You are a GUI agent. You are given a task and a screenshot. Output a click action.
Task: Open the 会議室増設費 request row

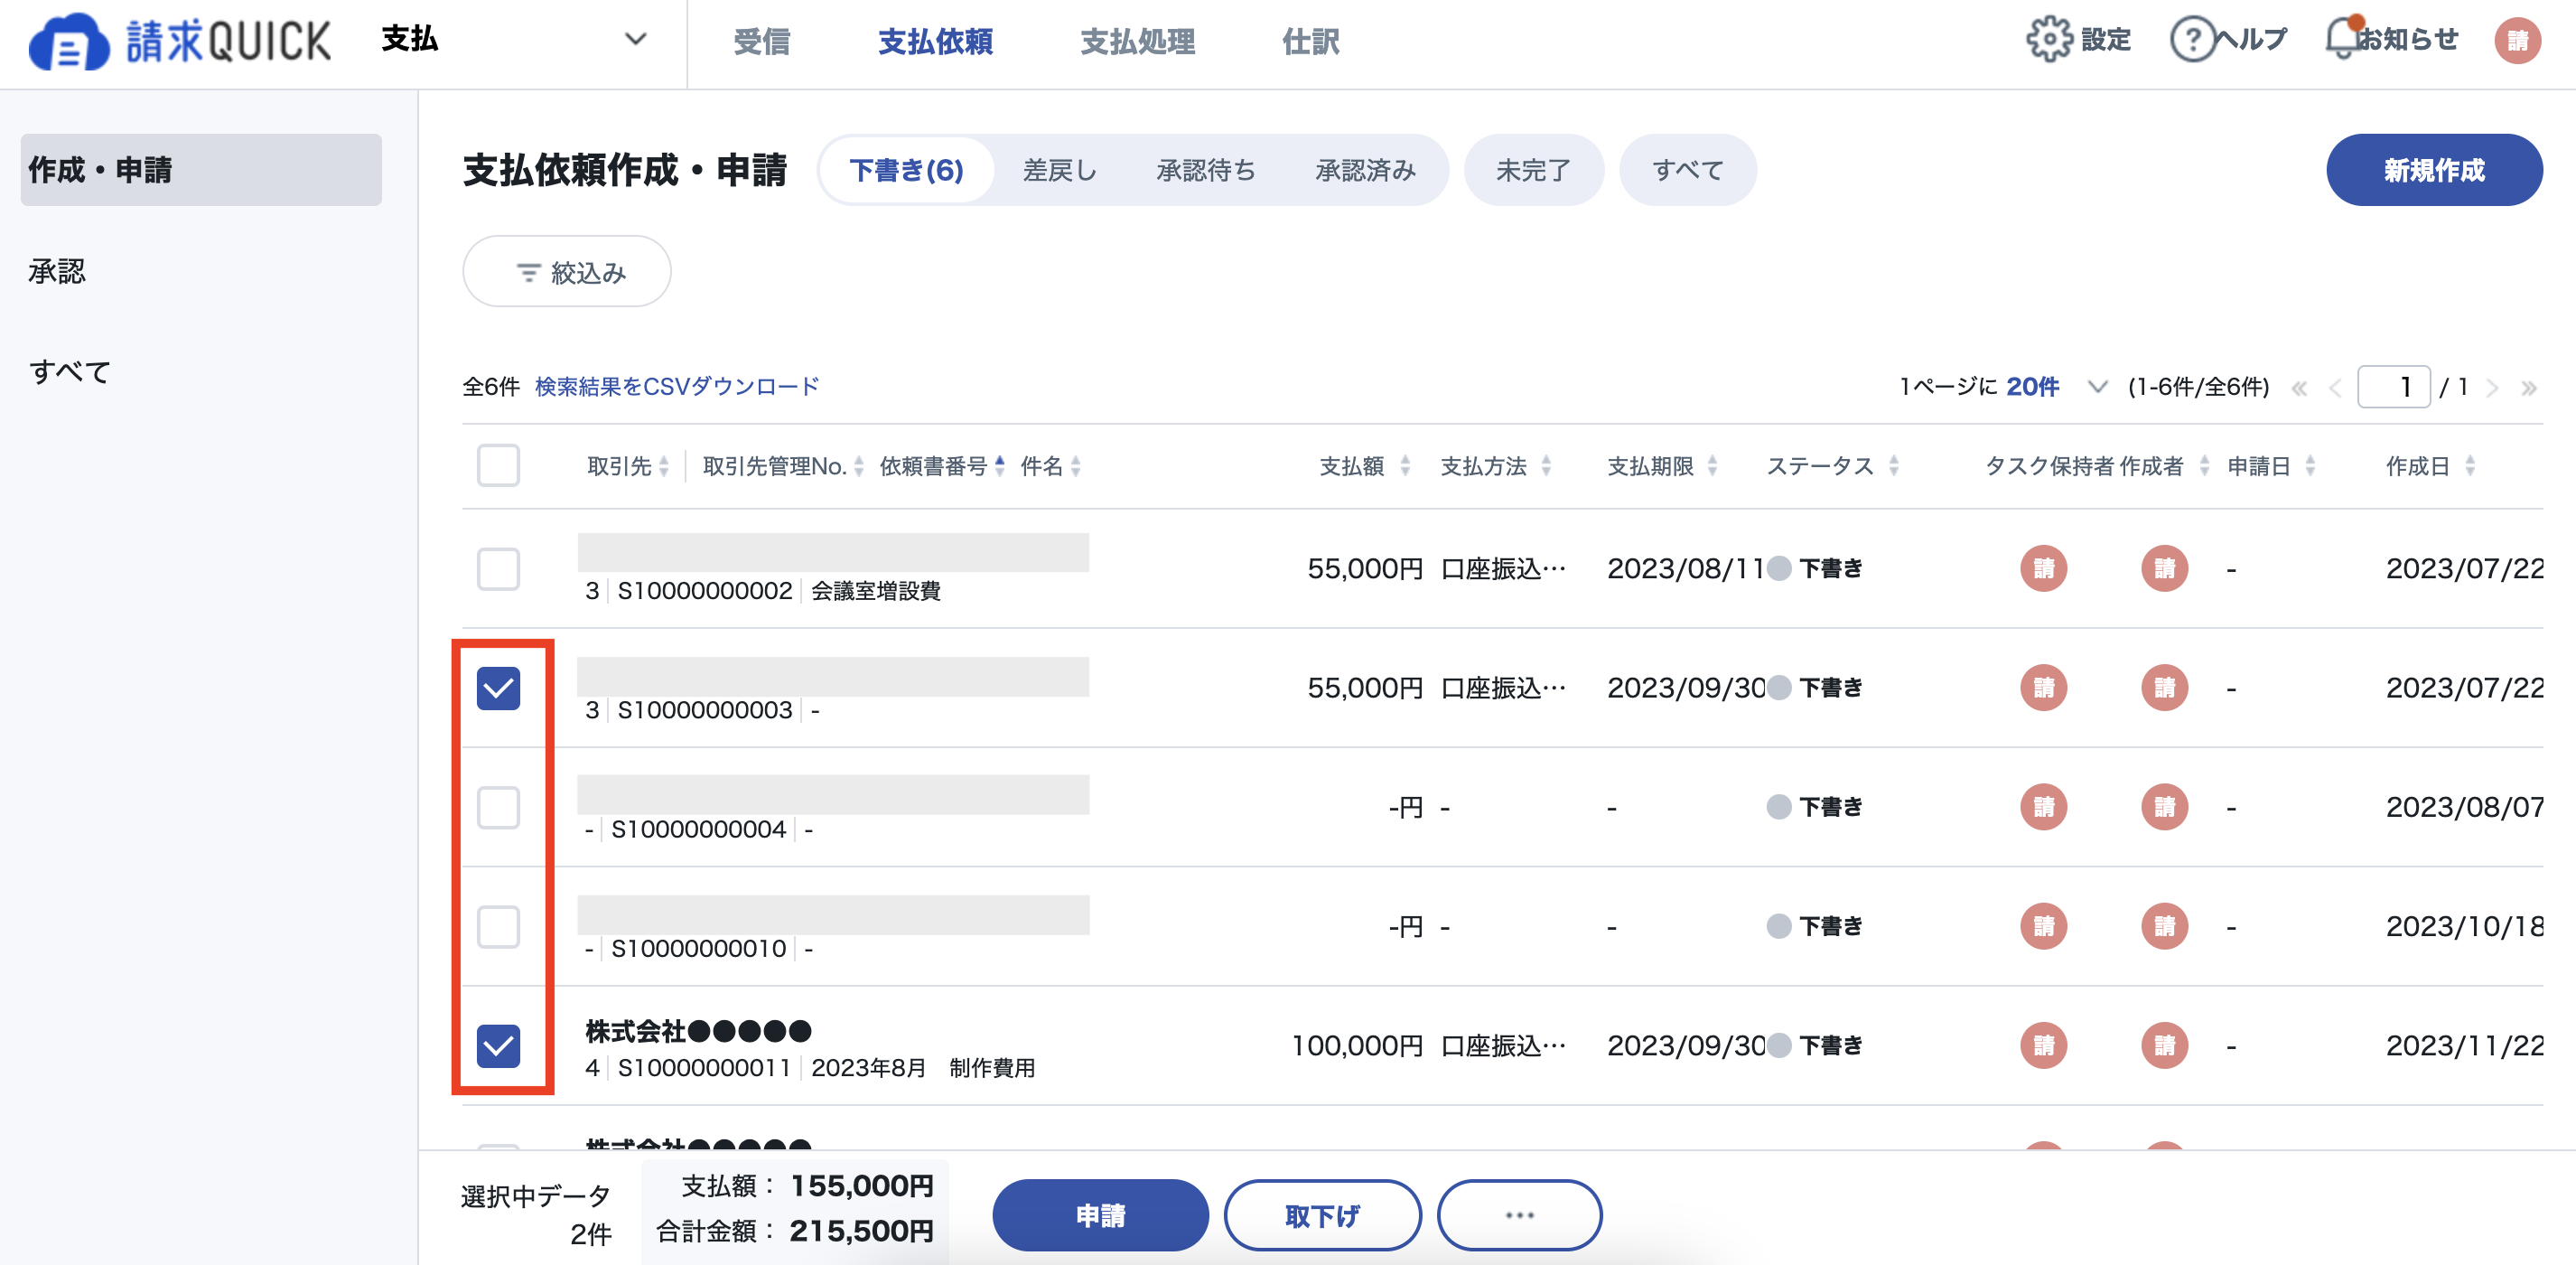1502,568
